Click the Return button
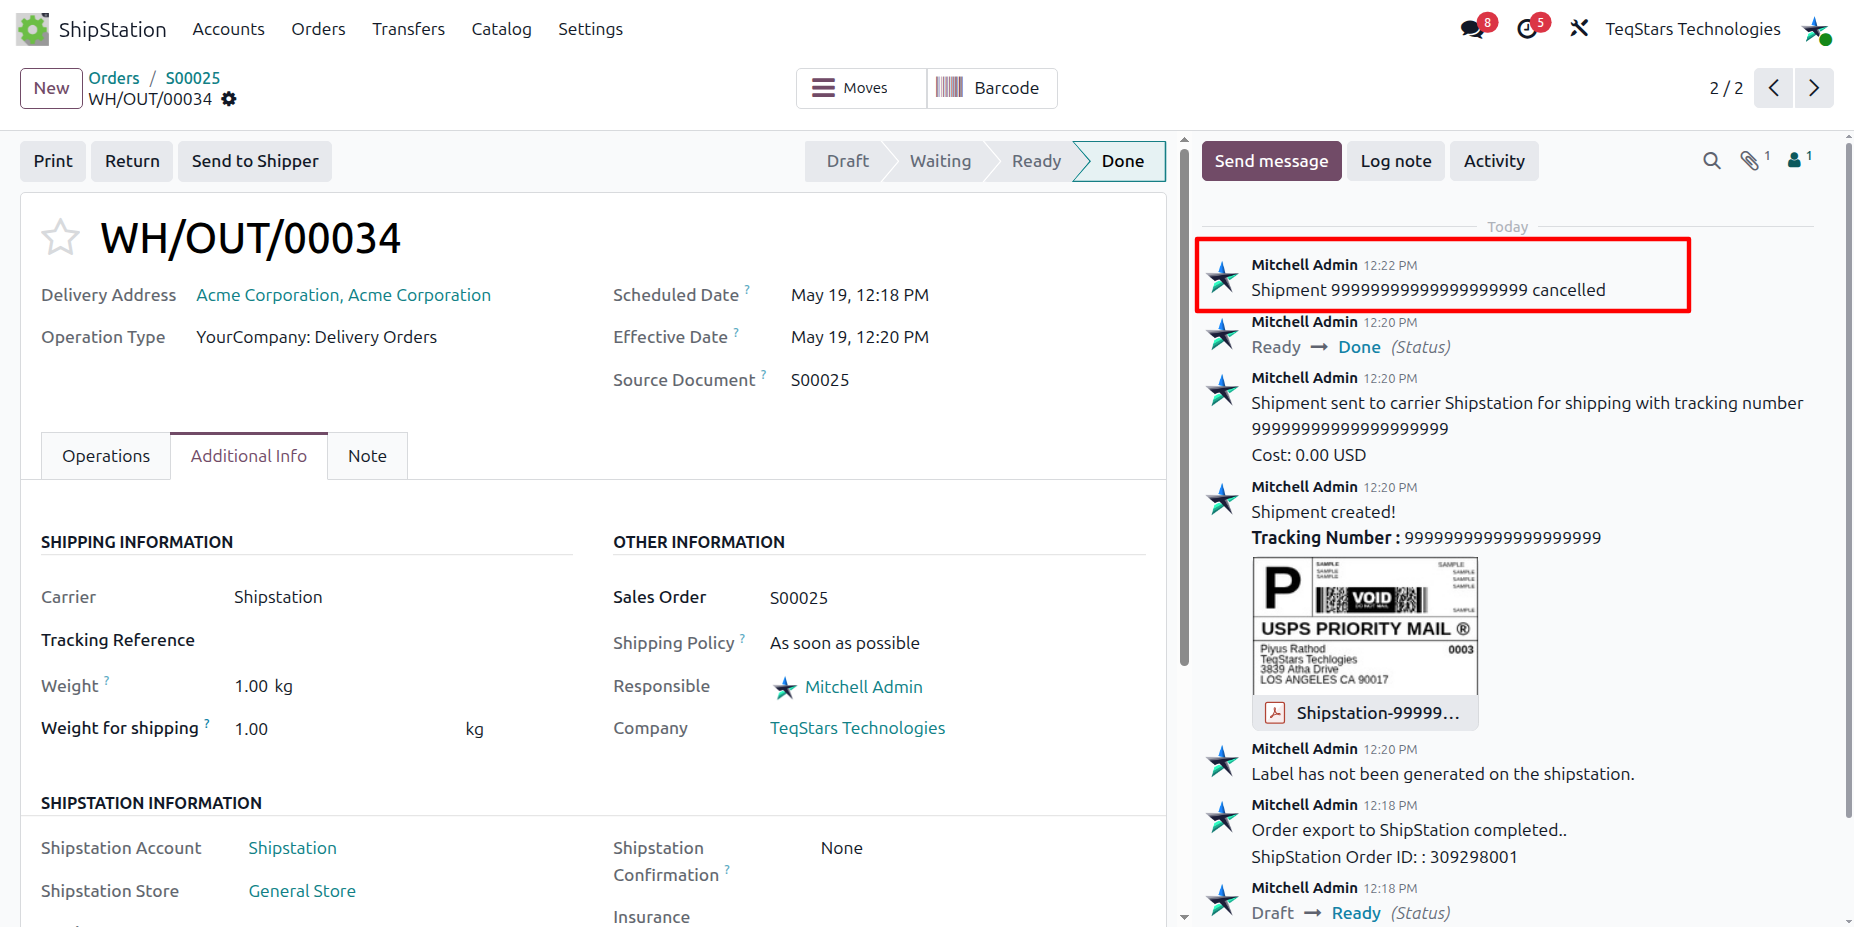The height and width of the screenshot is (927, 1854). [132, 161]
